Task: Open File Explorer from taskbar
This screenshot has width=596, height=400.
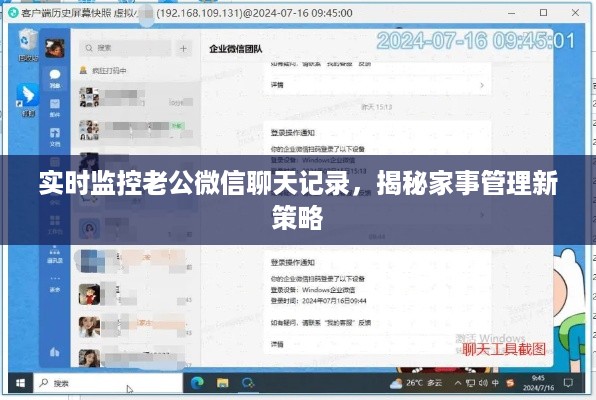Action: coord(222,383)
